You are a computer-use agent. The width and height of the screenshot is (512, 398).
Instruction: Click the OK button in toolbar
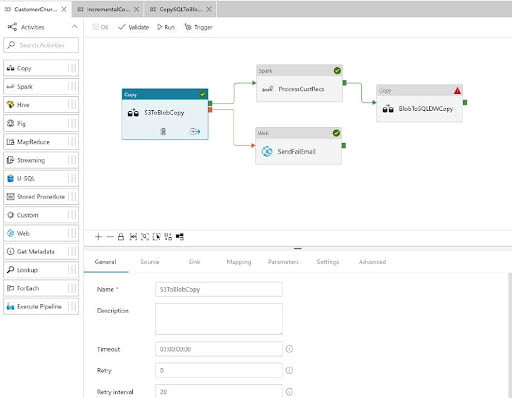[x=100, y=27]
